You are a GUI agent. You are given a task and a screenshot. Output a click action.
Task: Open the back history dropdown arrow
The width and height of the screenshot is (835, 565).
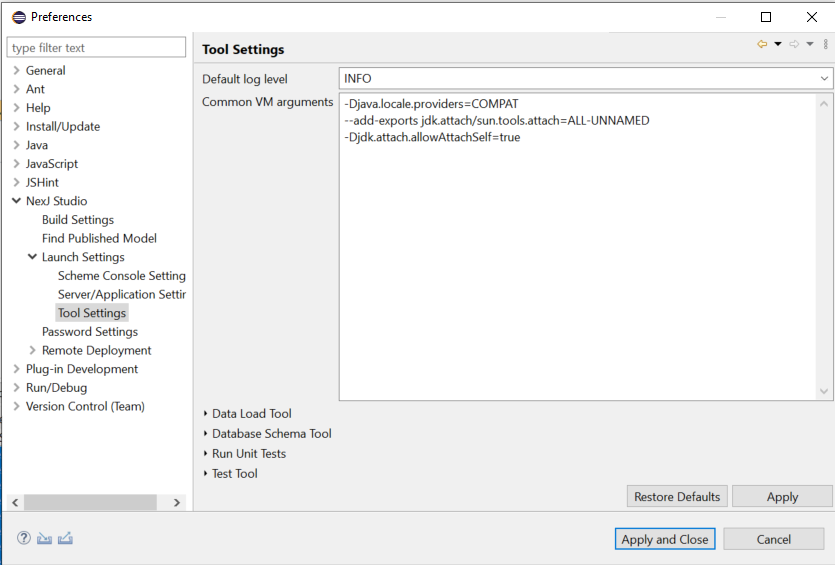point(777,44)
